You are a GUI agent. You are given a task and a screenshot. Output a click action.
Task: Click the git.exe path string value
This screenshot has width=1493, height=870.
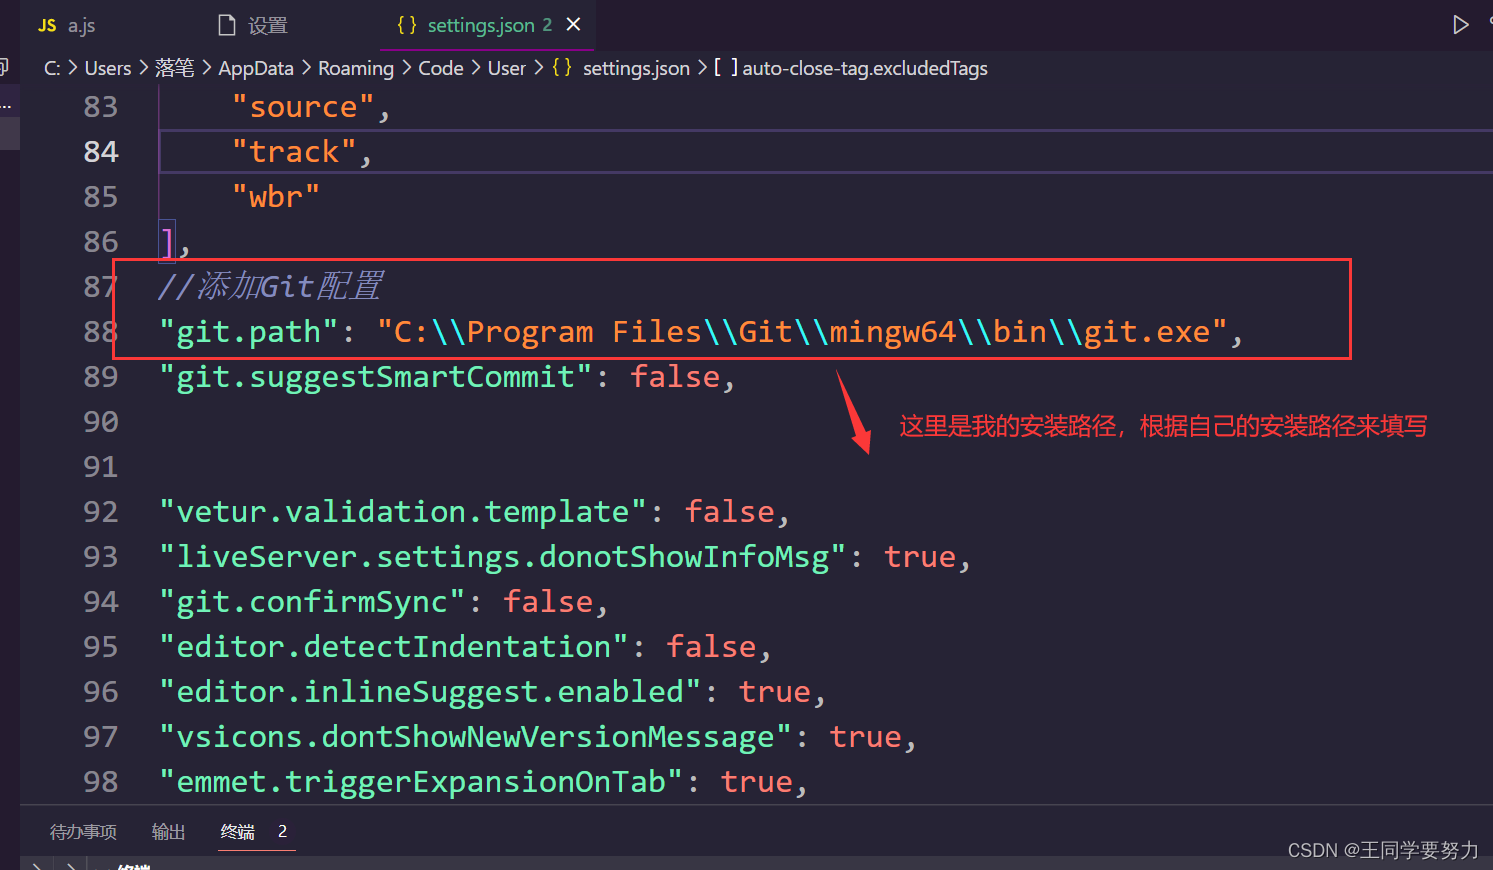click(802, 332)
